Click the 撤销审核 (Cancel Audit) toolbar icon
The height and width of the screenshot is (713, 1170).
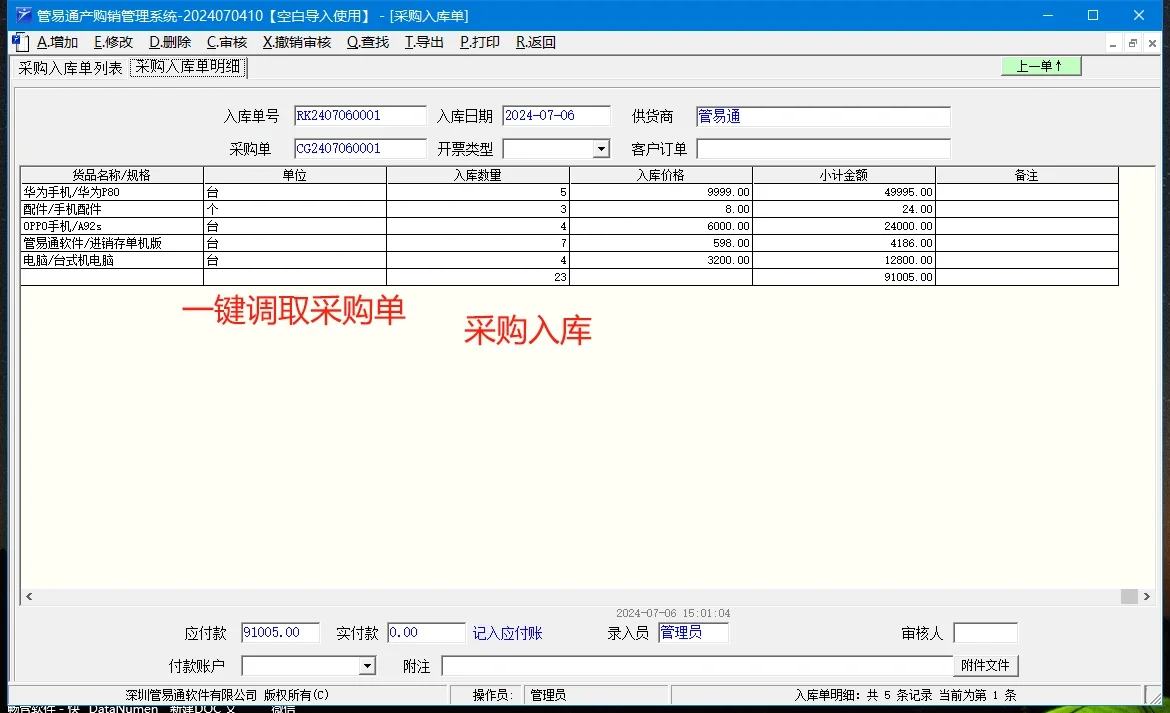click(297, 42)
